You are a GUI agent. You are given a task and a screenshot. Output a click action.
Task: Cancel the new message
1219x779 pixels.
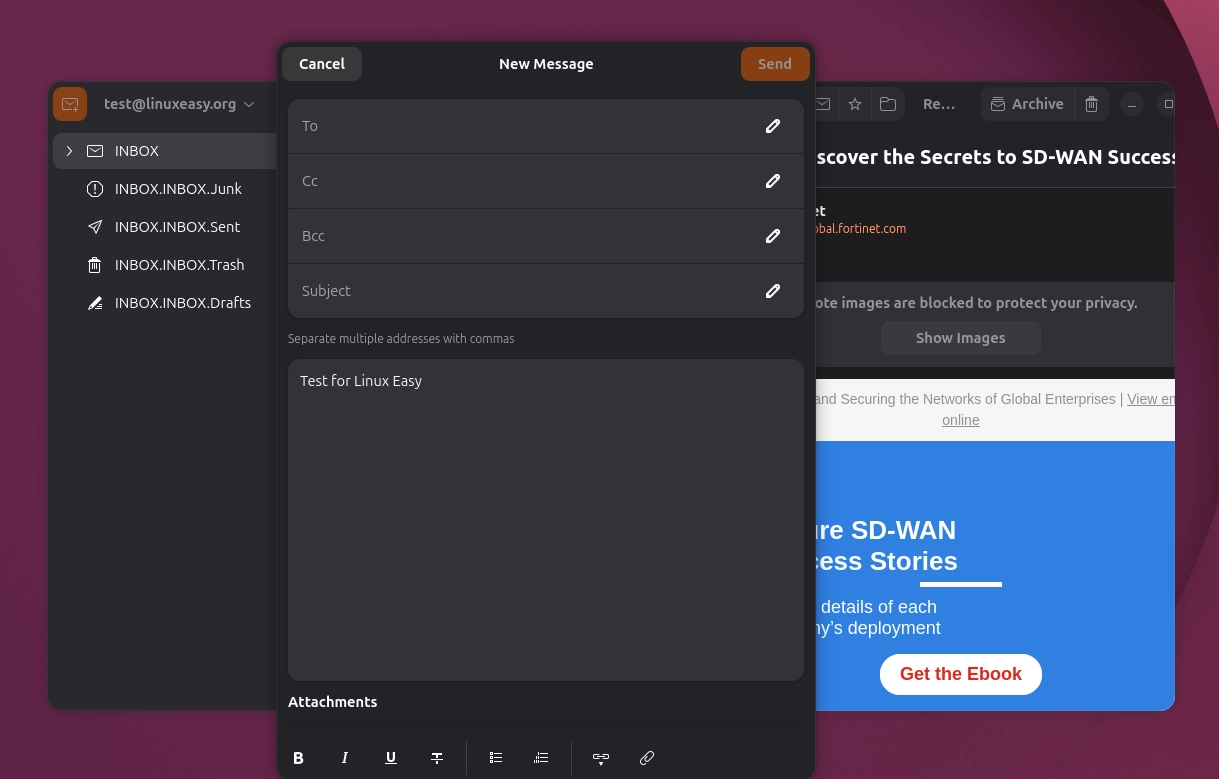(322, 64)
